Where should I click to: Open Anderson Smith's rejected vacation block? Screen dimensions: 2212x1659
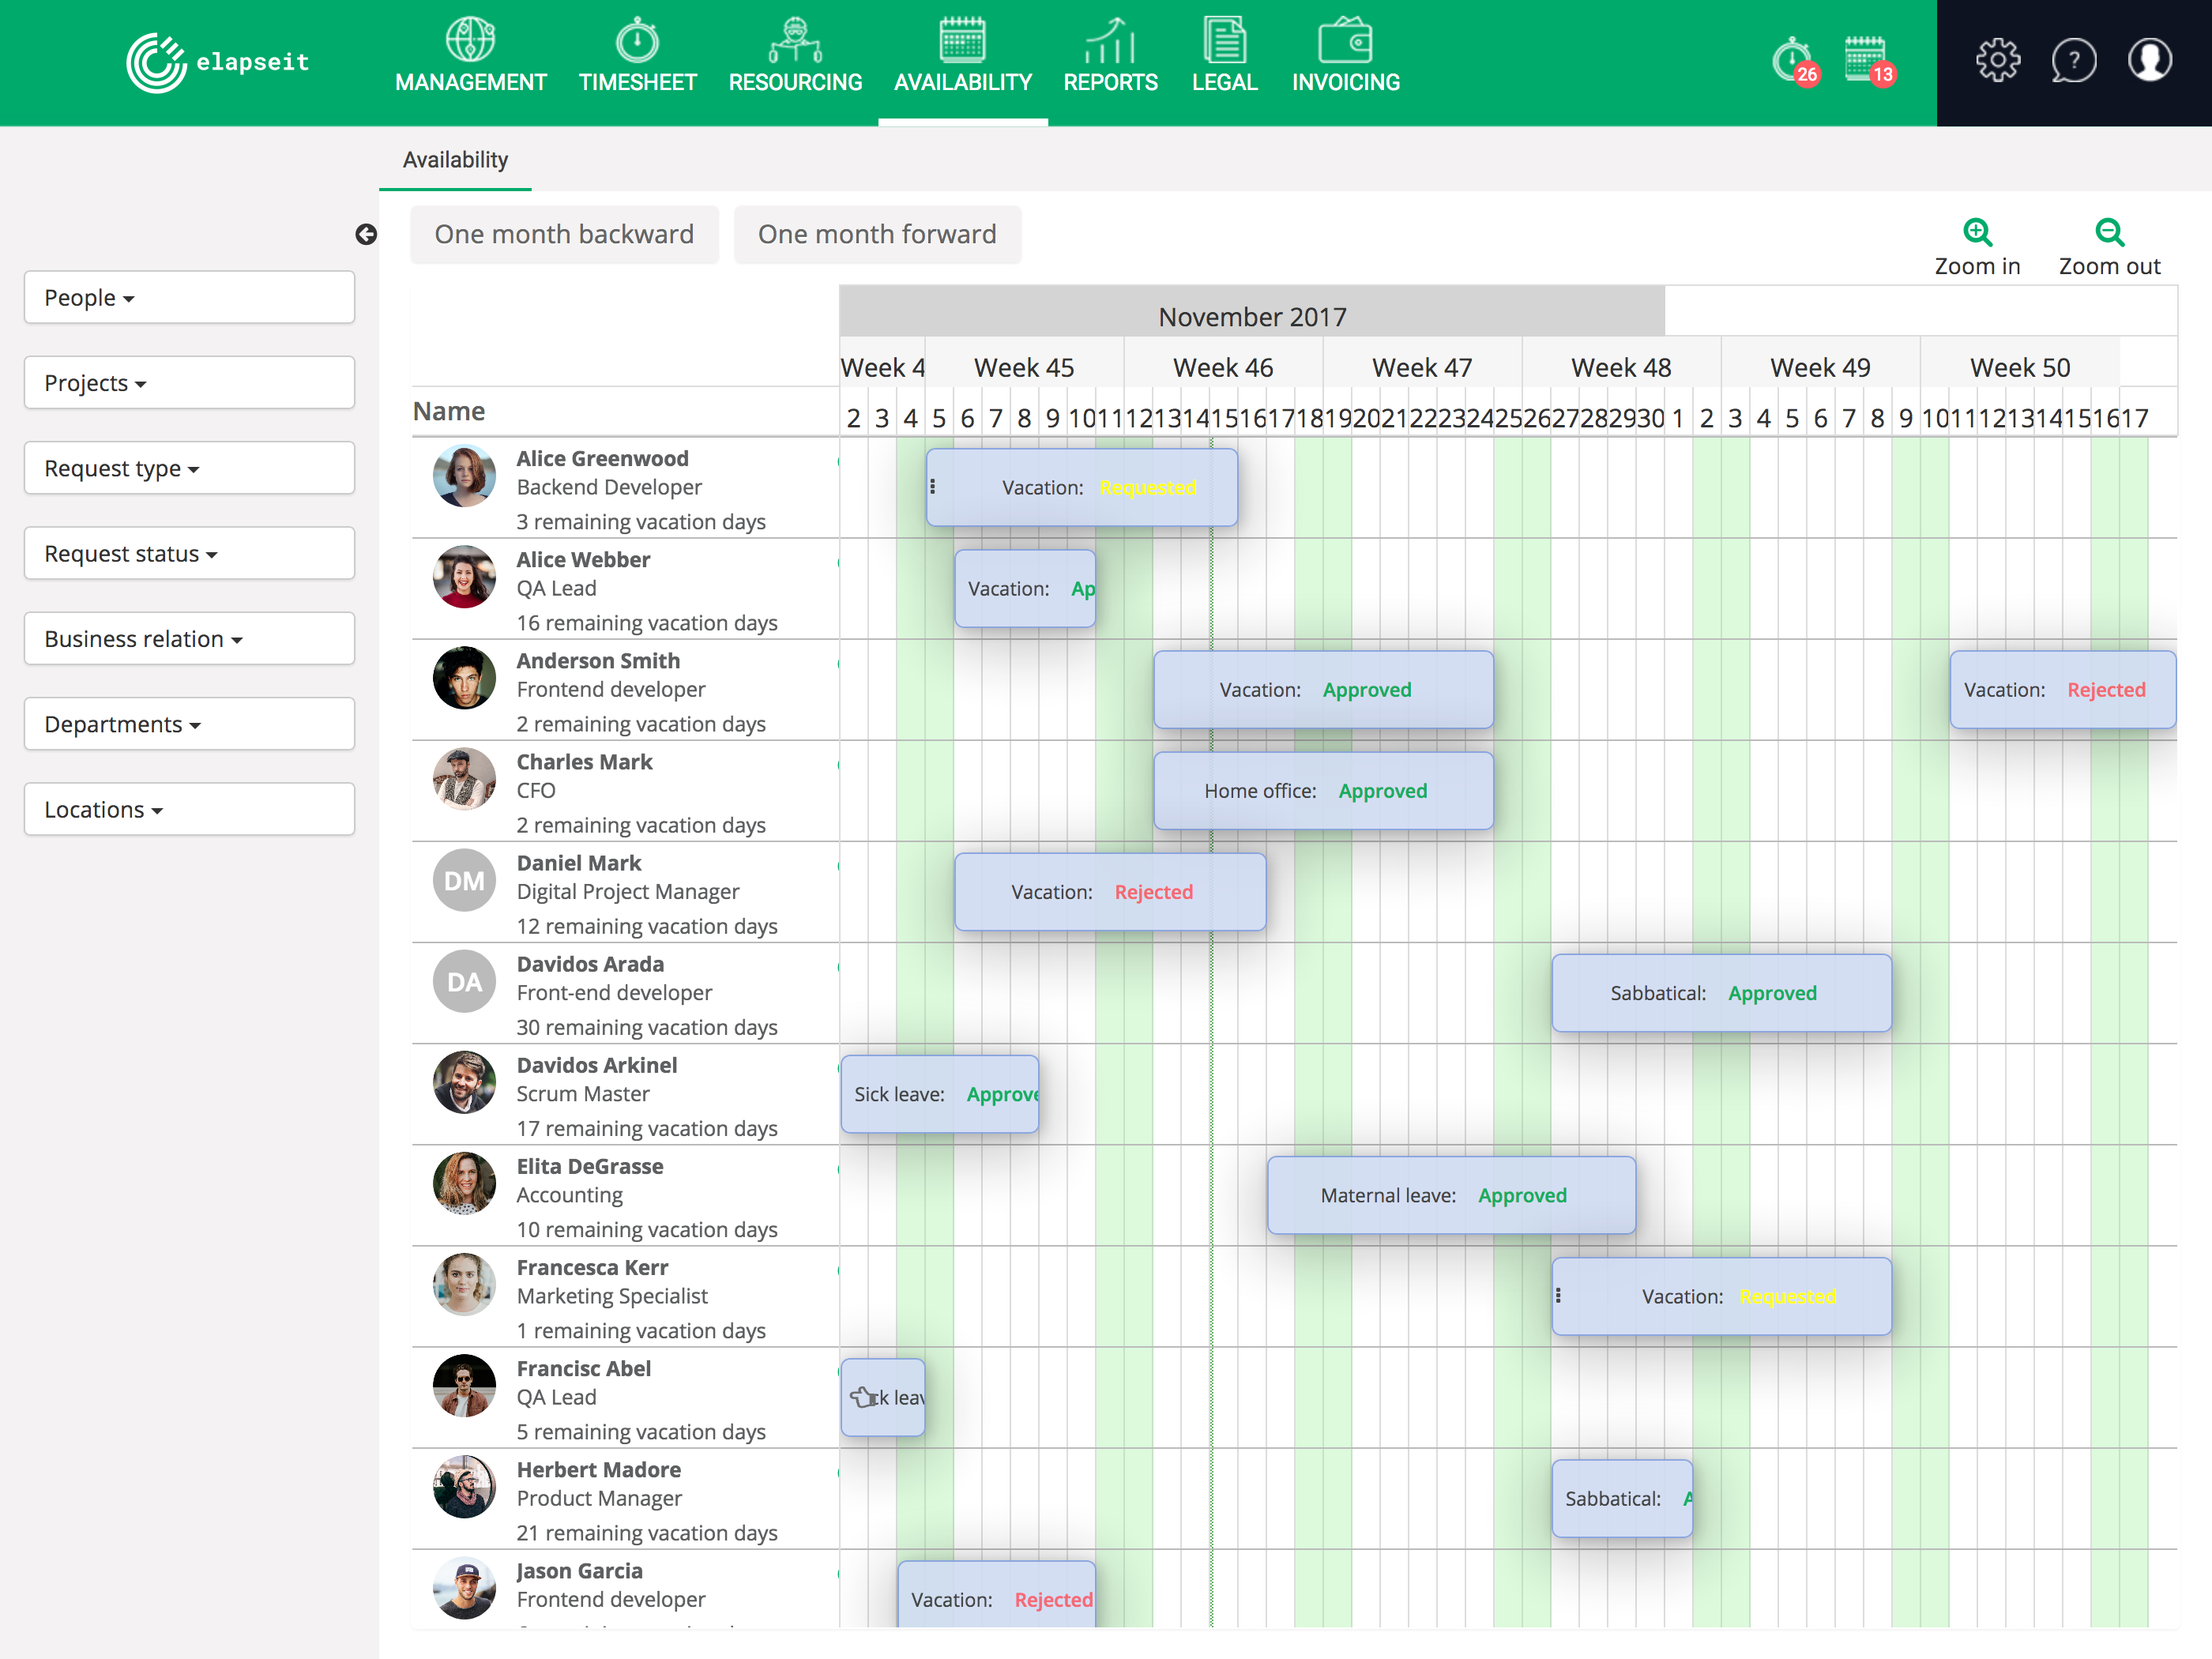point(2062,689)
